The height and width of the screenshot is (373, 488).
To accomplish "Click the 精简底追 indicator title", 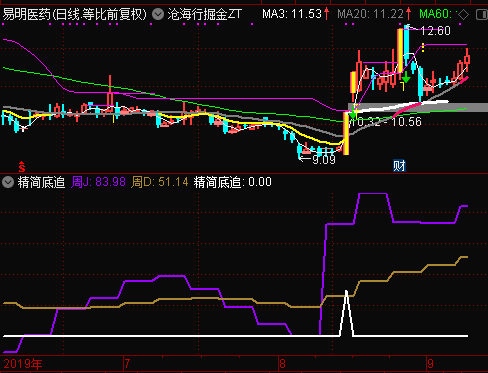I will coord(41,182).
